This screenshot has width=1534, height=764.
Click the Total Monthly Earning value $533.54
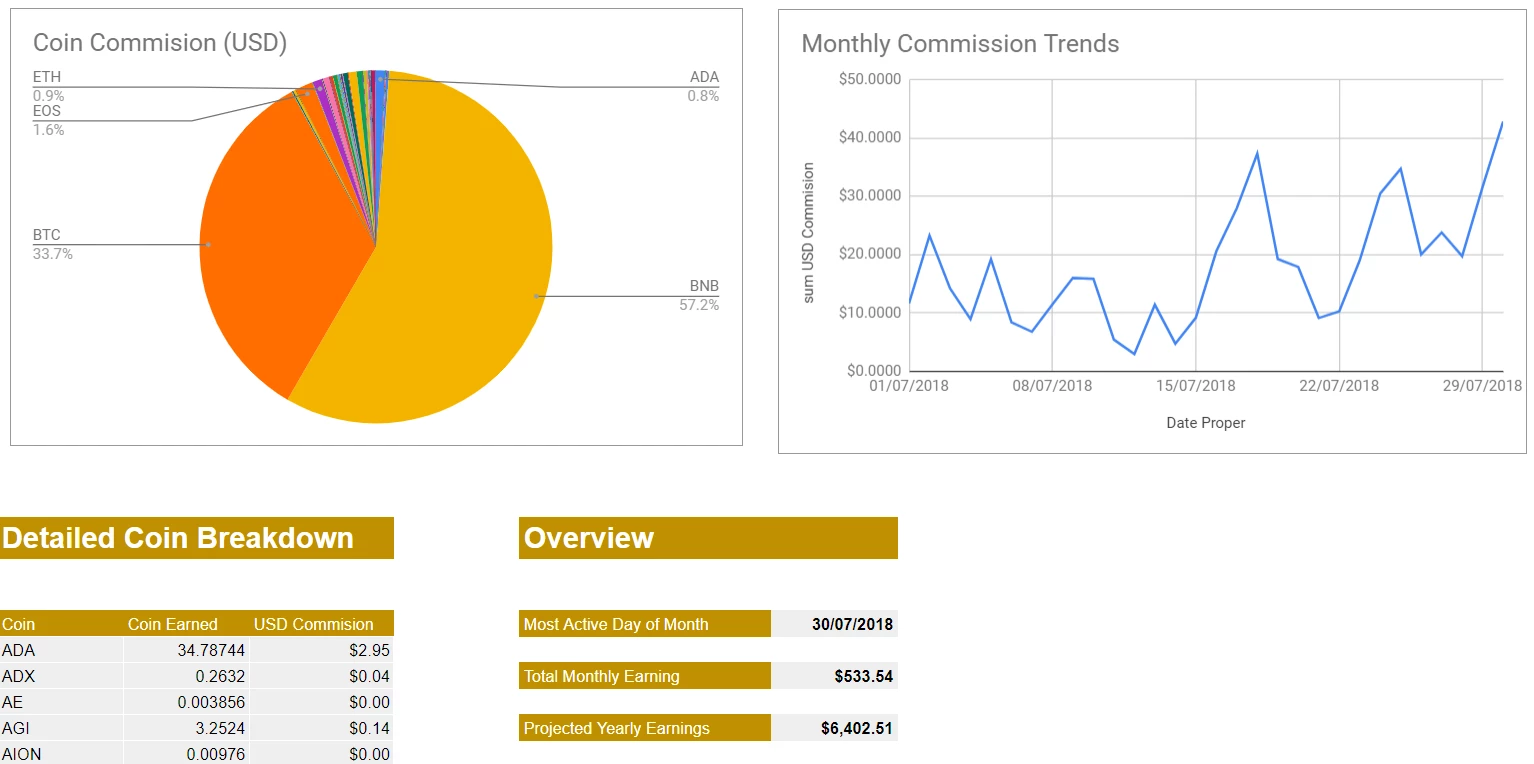[x=862, y=675]
